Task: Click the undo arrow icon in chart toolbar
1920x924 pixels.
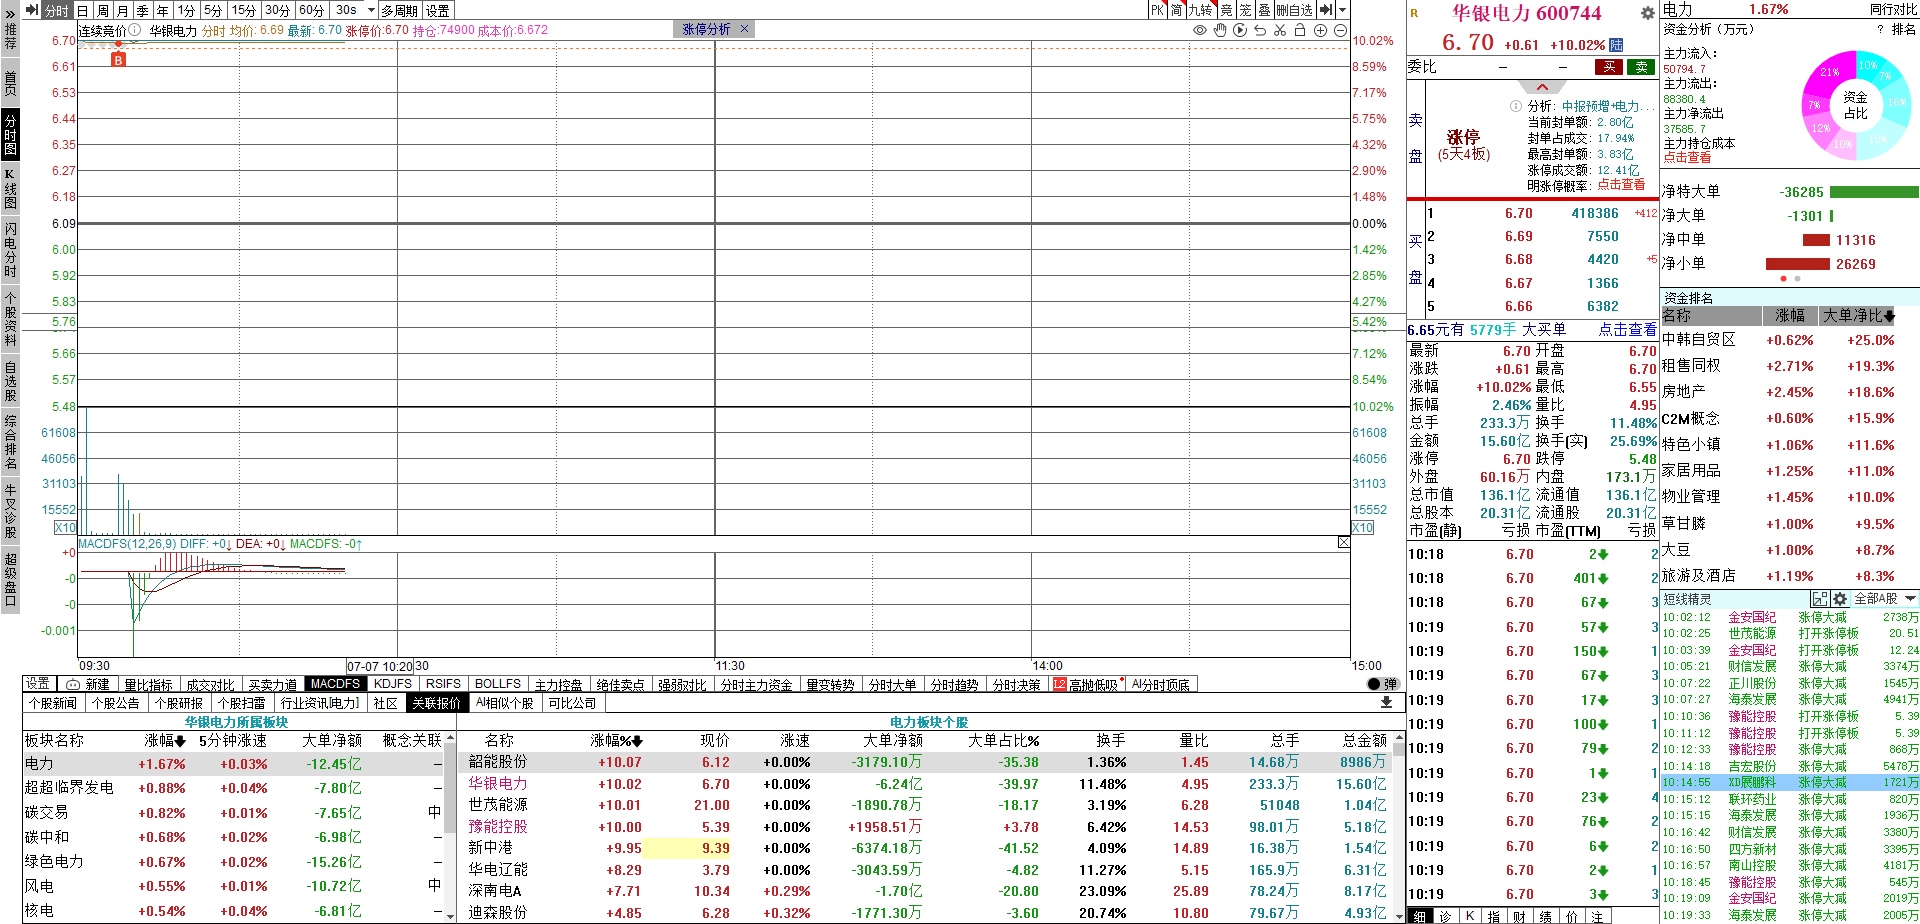Action: [x=1260, y=30]
